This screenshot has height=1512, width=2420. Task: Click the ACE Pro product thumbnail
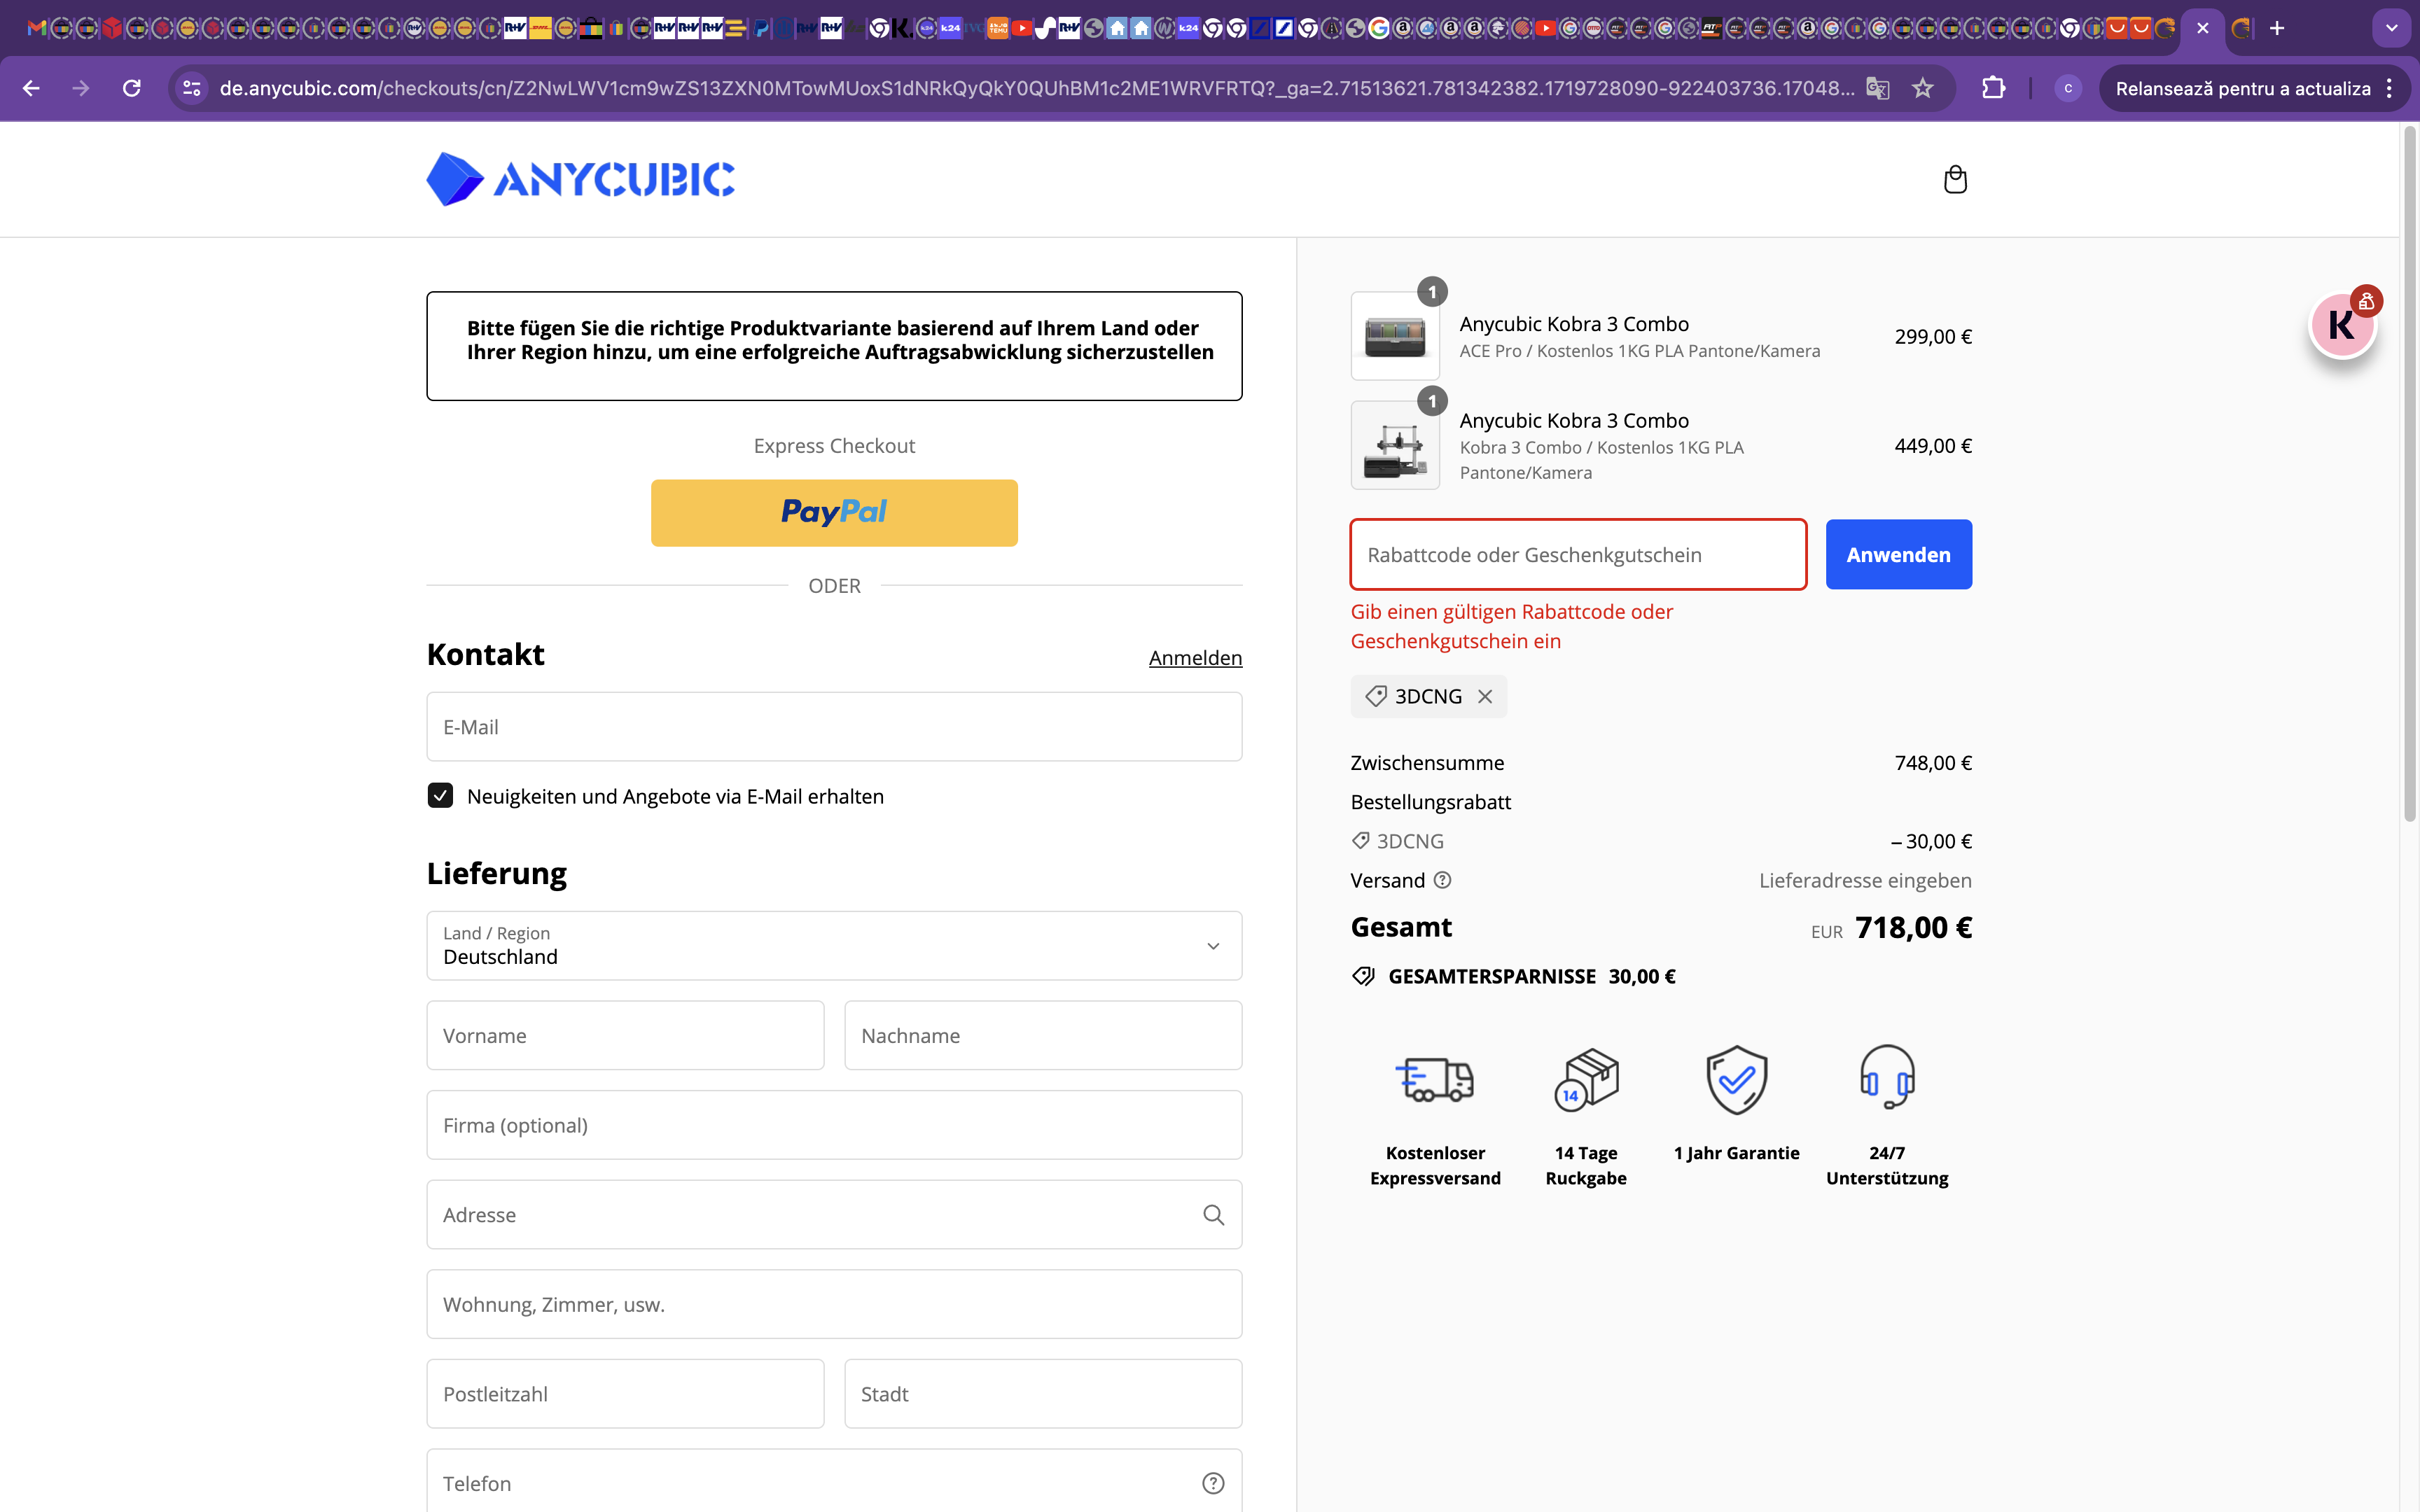(x=1395, y=336)
